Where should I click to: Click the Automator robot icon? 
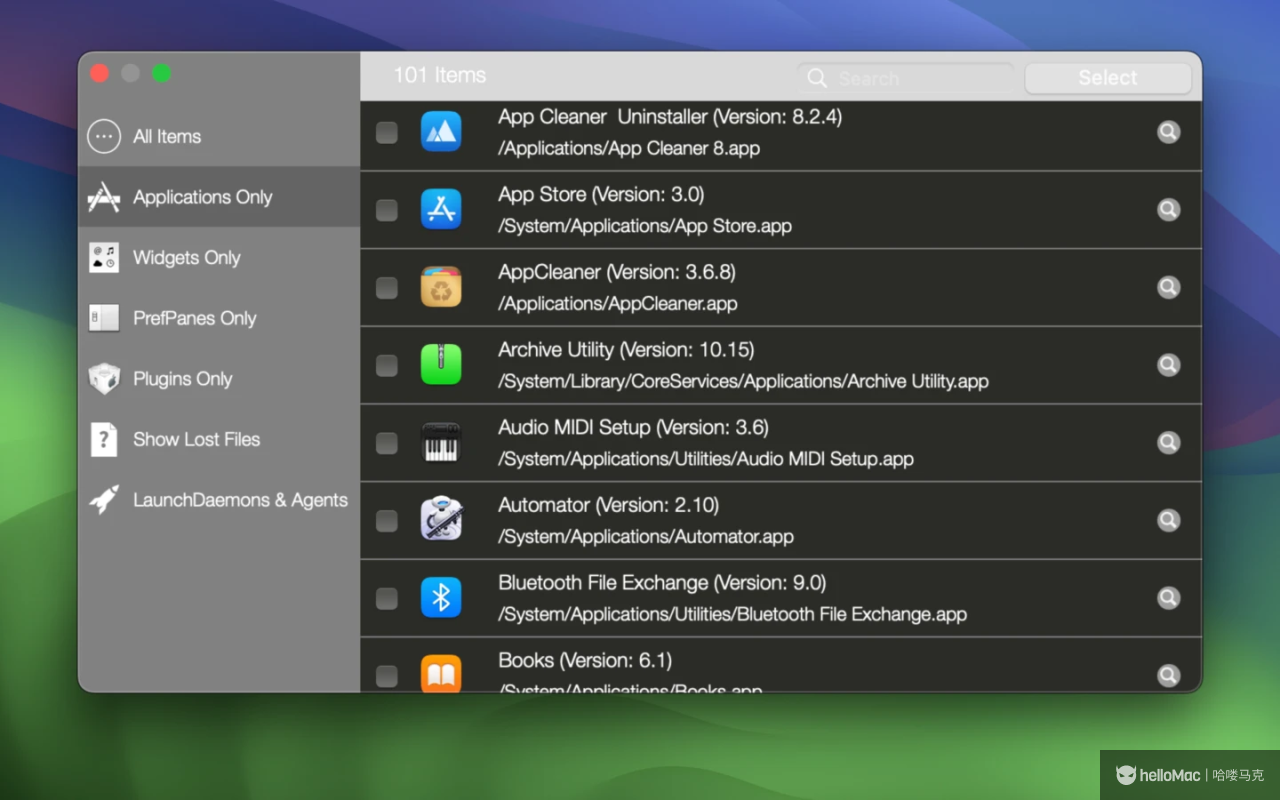441,520
